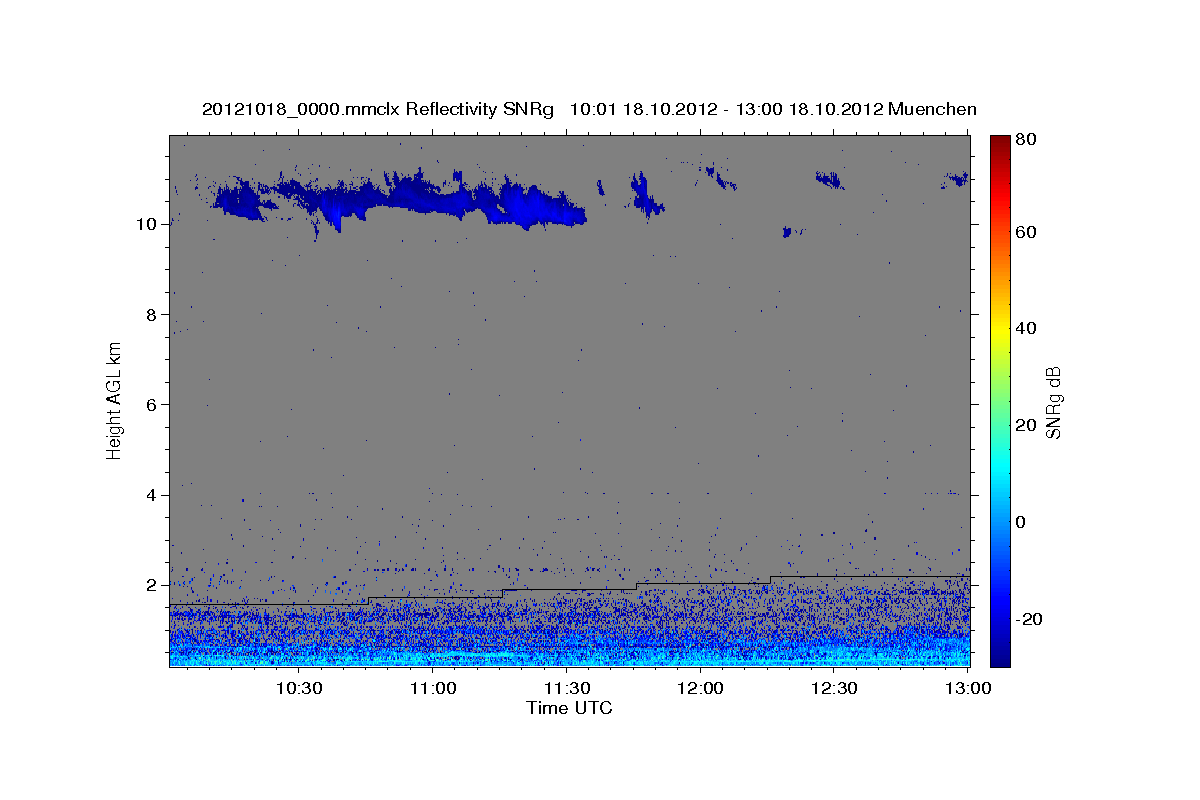
Task: Click the colorbar value label 40
Action: pyautogui.click(x=1027, y=328)
